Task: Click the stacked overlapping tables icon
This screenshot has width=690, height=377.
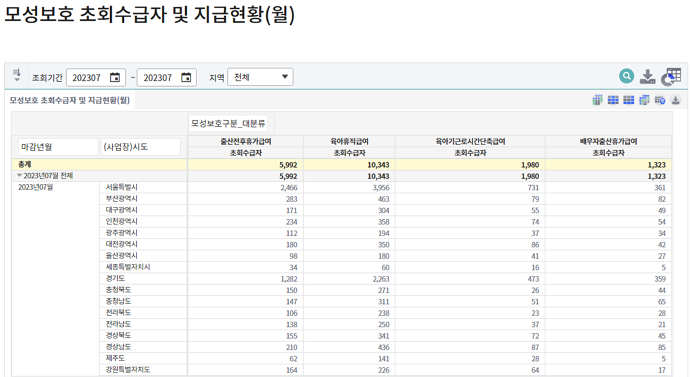Action: coord(644,100)
